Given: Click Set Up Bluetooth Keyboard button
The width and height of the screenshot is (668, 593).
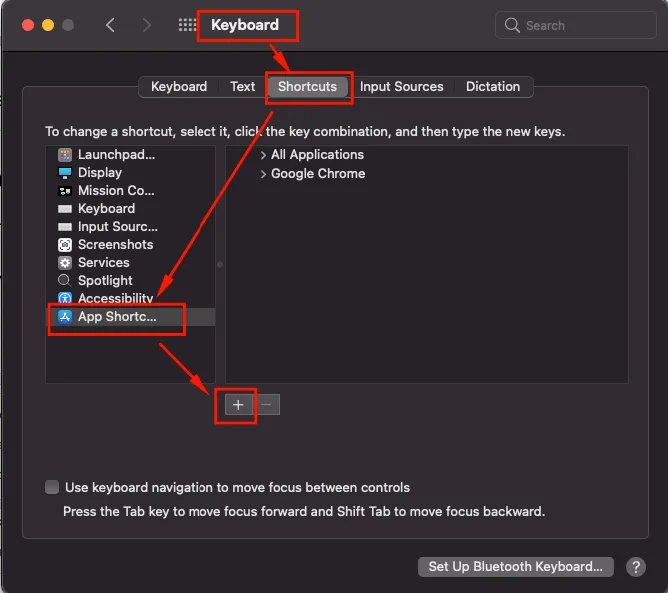Looking at the screenshot, I should (x=515, y=567).
